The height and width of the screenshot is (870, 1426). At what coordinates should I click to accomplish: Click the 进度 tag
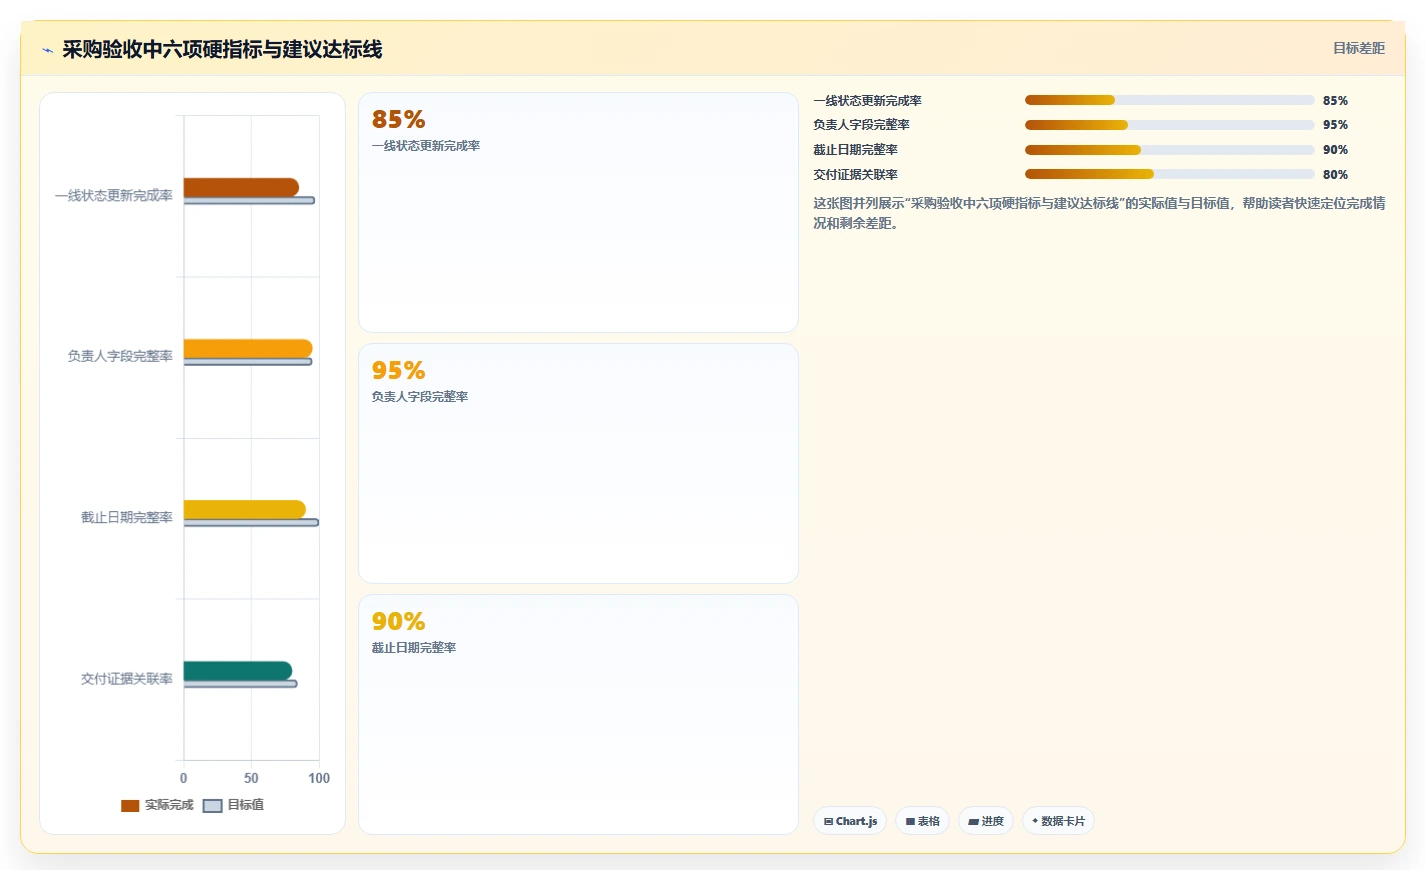point(986,821)
